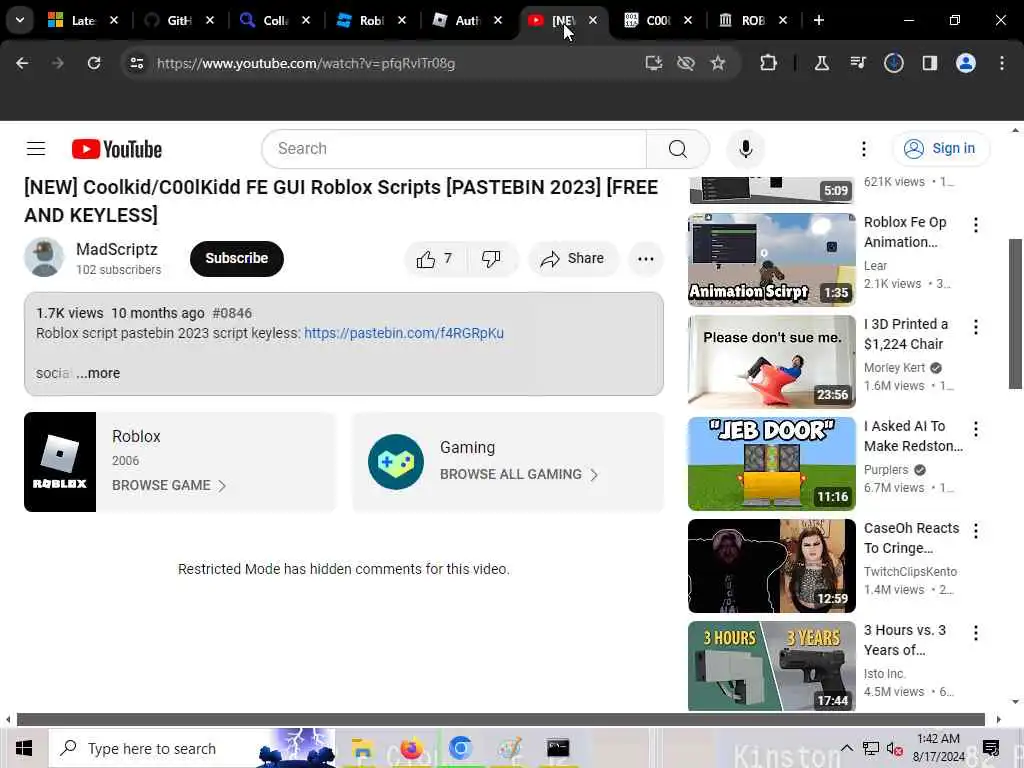Dislike the video with thumbs down
This screenshot has width=1024, height=768.
tap(491, 259)
